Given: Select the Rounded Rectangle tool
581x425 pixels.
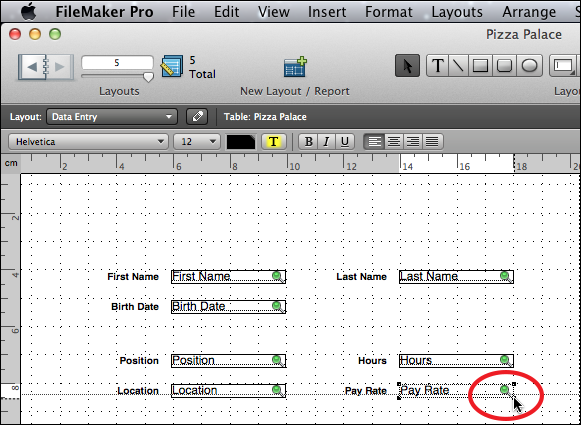Looking at the screenshot, I should point(504,66).
